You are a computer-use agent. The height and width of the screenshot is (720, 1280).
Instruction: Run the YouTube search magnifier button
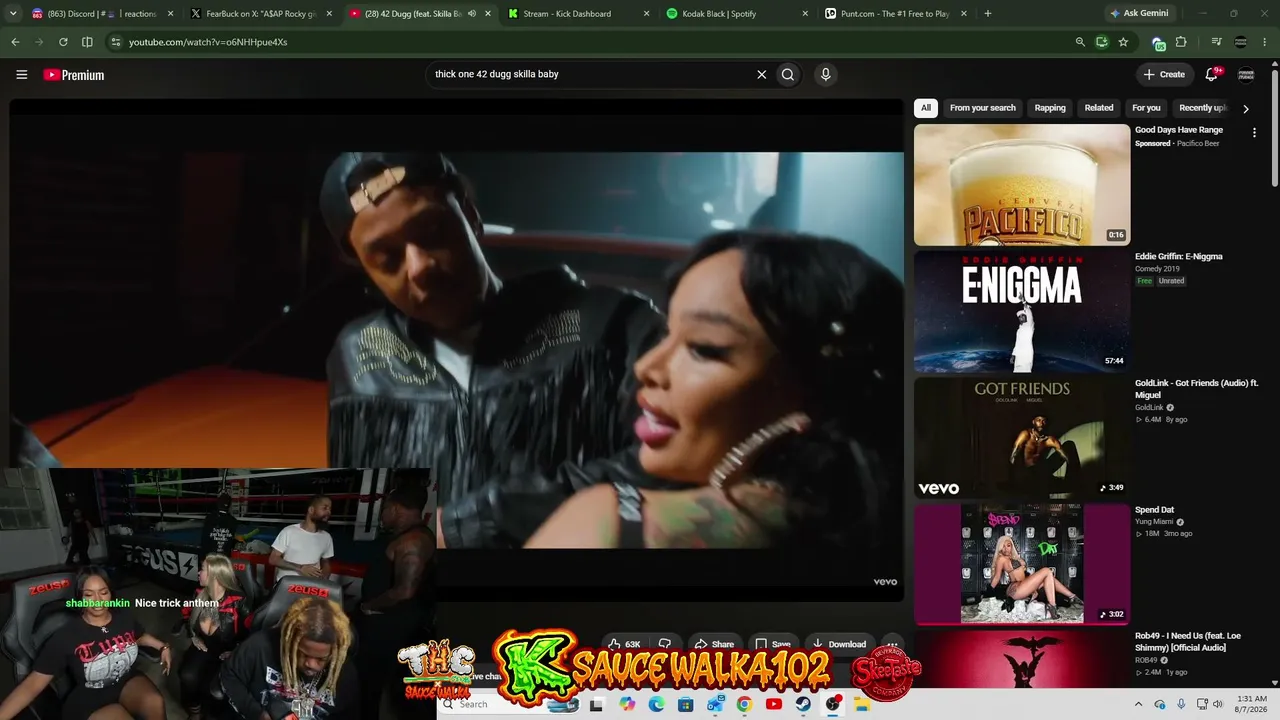coord(788,74)
